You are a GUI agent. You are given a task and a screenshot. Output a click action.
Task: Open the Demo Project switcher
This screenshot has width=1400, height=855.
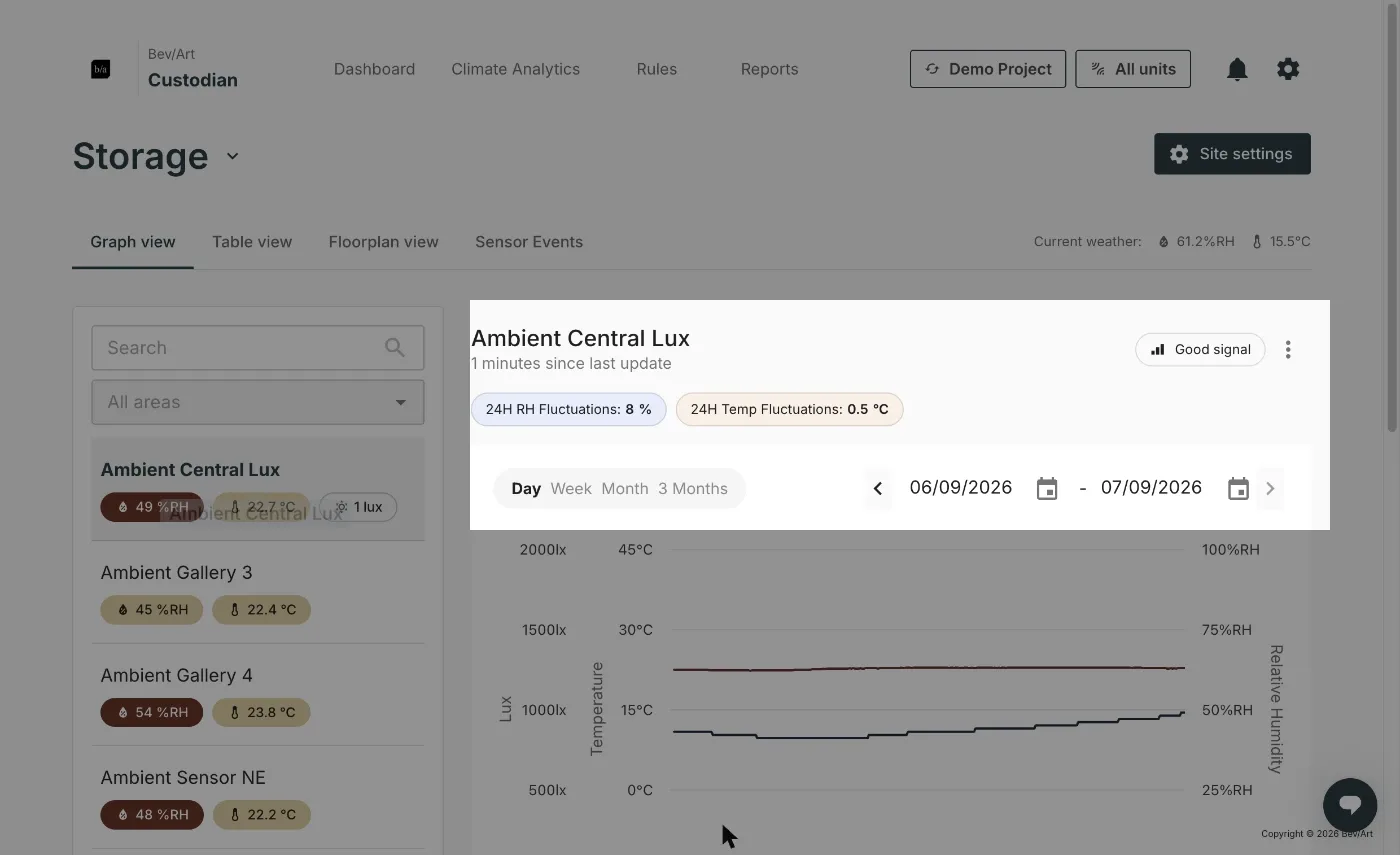coord(988,69)
